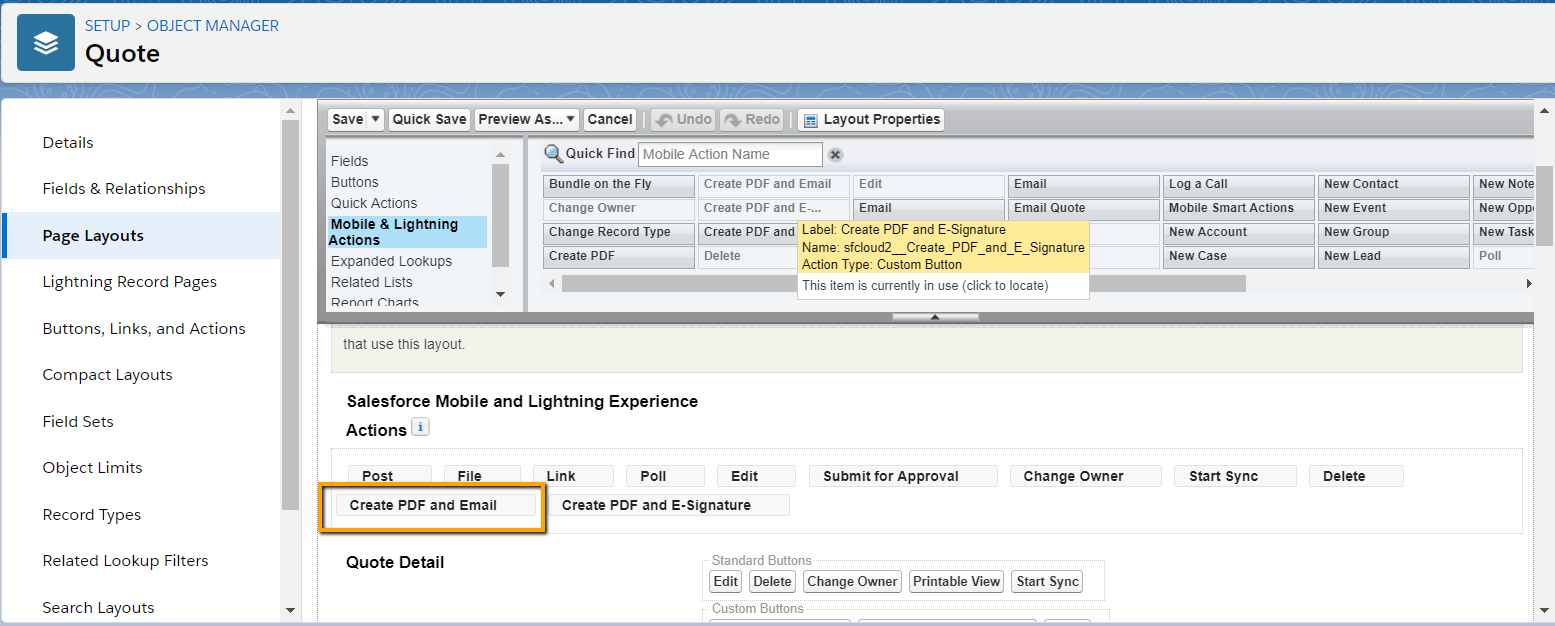
Task: Select Create PDF palette item
Action: coord(619,257)
